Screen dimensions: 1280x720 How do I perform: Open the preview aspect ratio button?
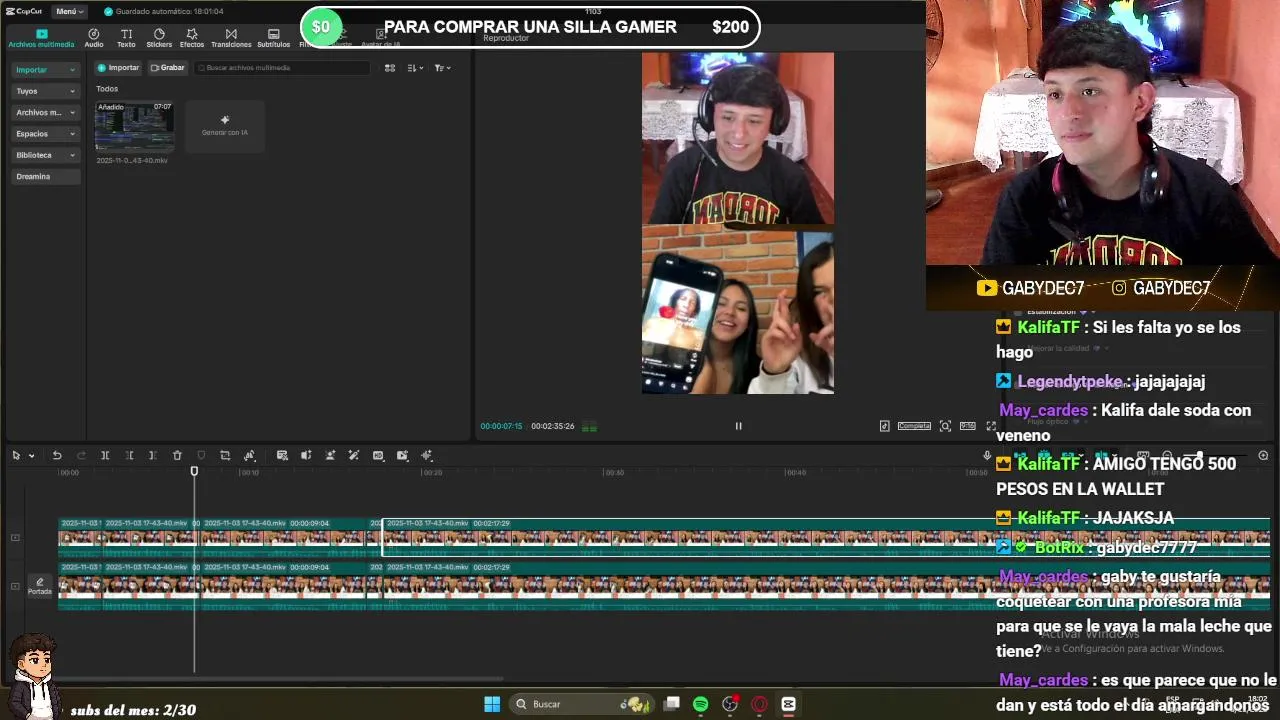click(x=967, y=426)
